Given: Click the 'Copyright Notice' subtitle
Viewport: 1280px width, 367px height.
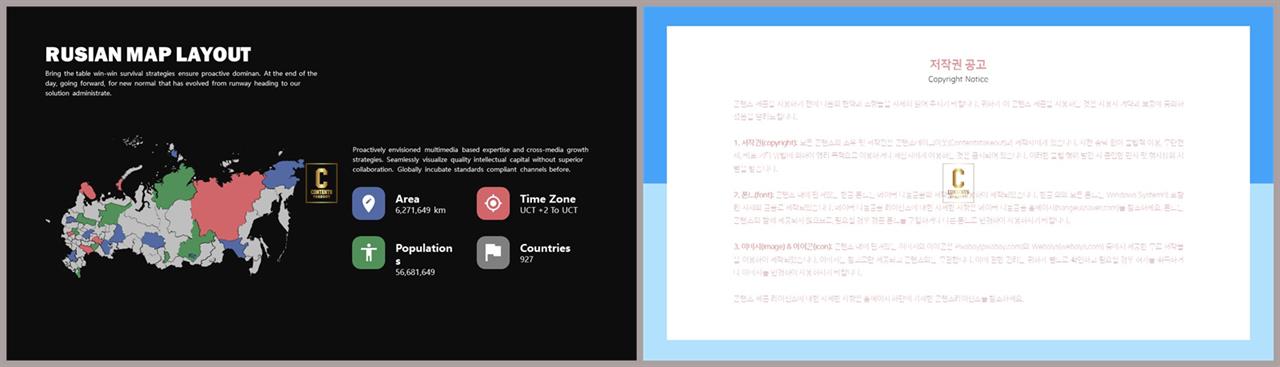Looking at the screenshot, I should point(958,79).
